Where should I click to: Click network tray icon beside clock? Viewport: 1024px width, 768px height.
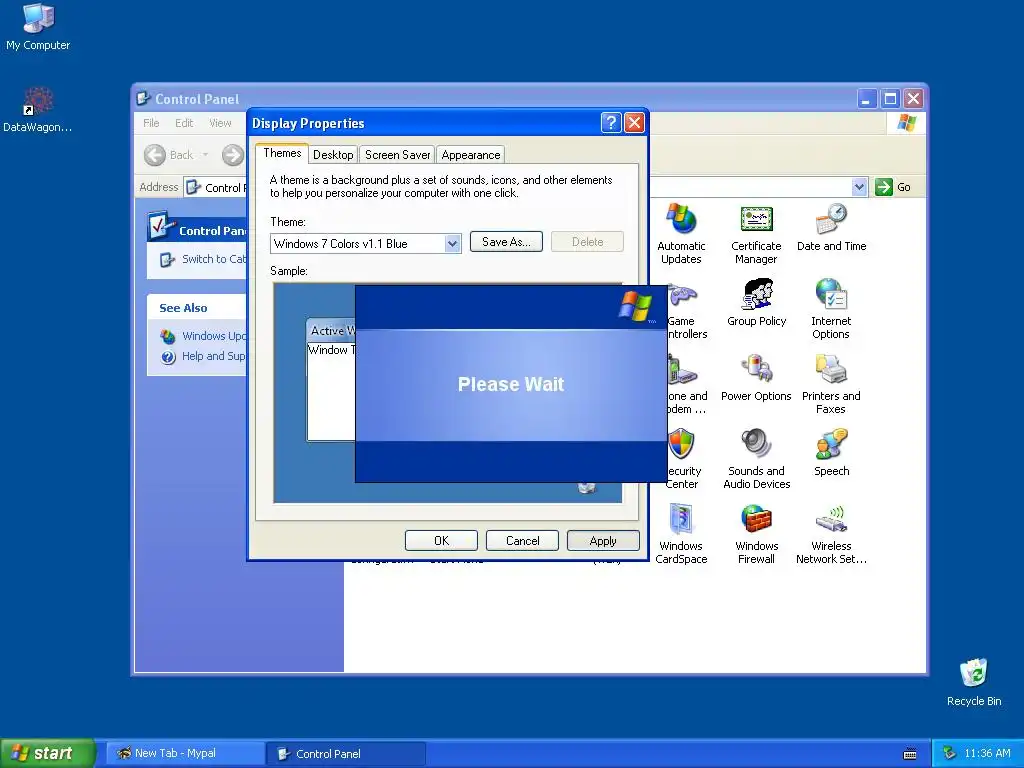(950, 753)
